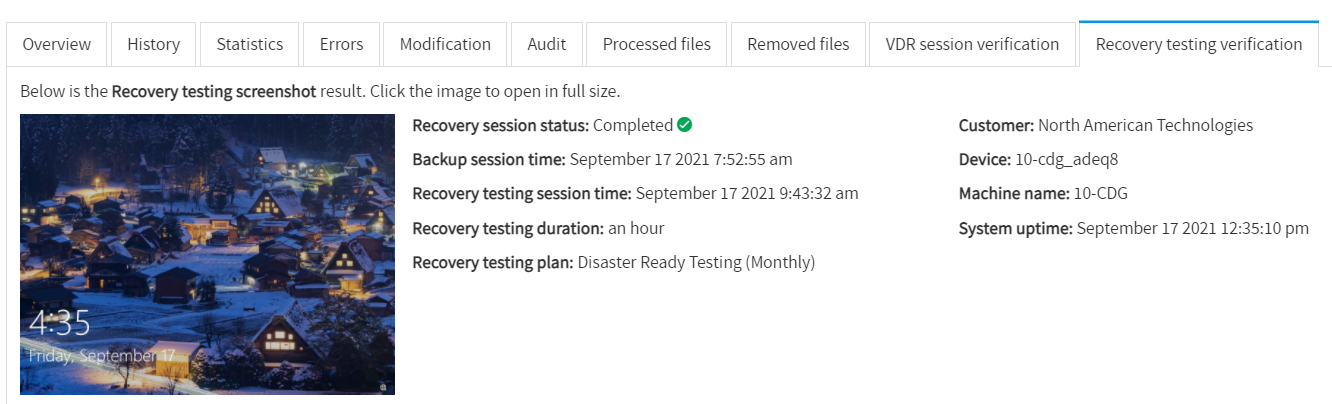Click the device name 10-cdg_adeq8
1332x404 pixels.
click(x=1067, y=159)
